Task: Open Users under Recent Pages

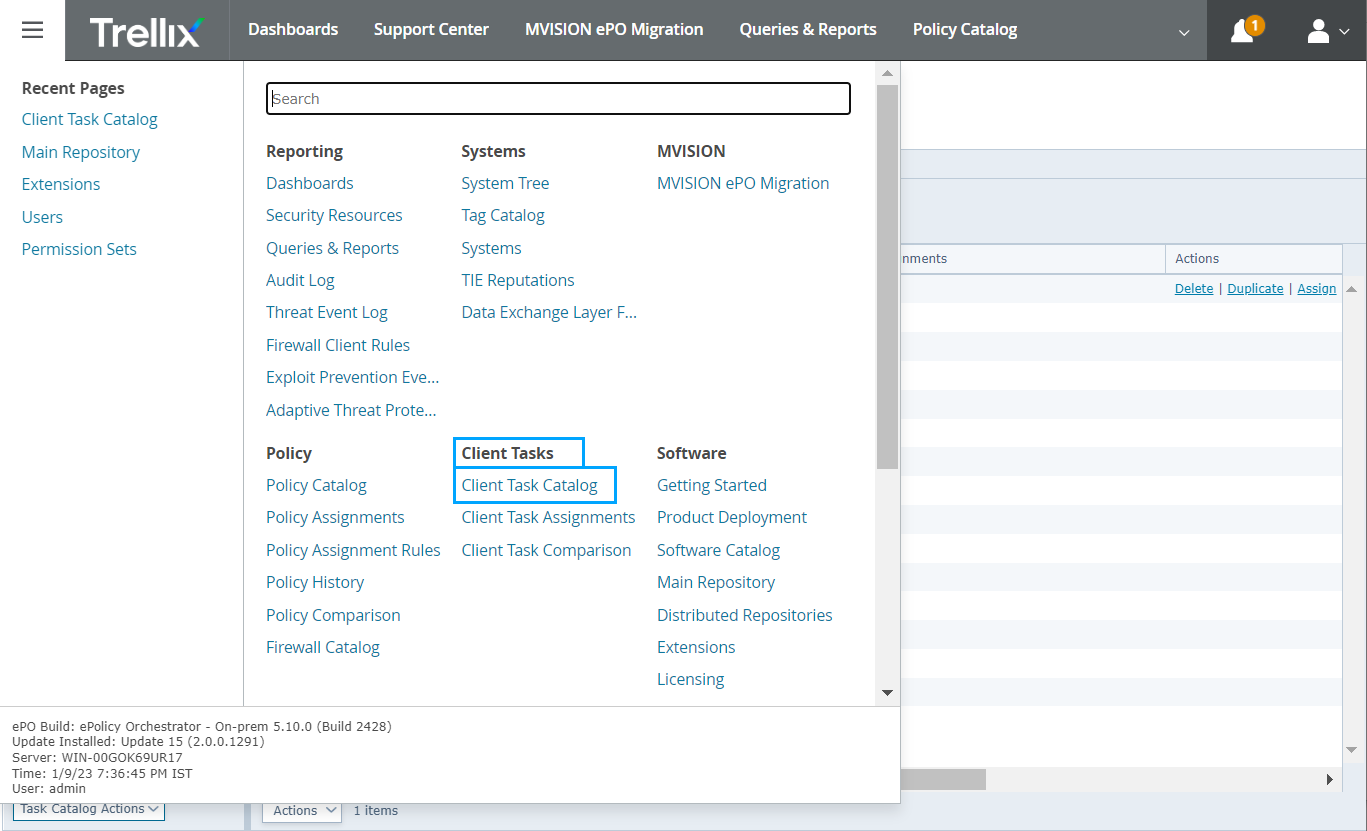Action: tap(42, 217)
